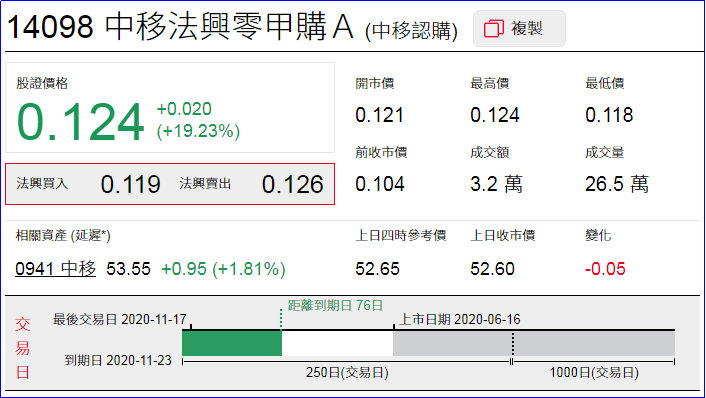This screenshot has height=398, width=706.
Task: Click the 上市日期 2020-06-16 marker
Action: (460, 320)
